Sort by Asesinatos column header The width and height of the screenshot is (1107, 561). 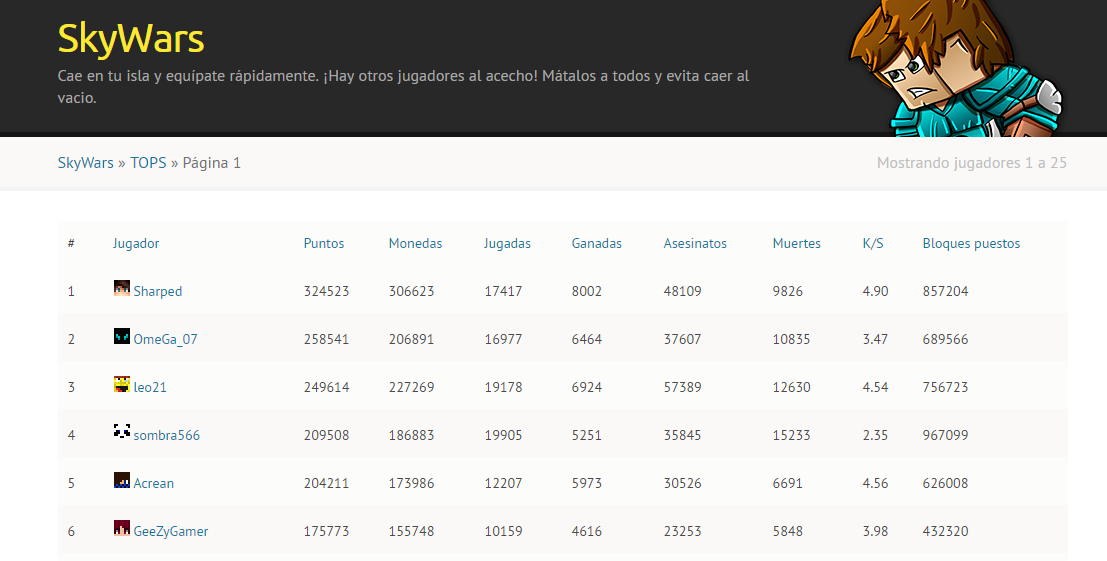(x=695, y=244)
